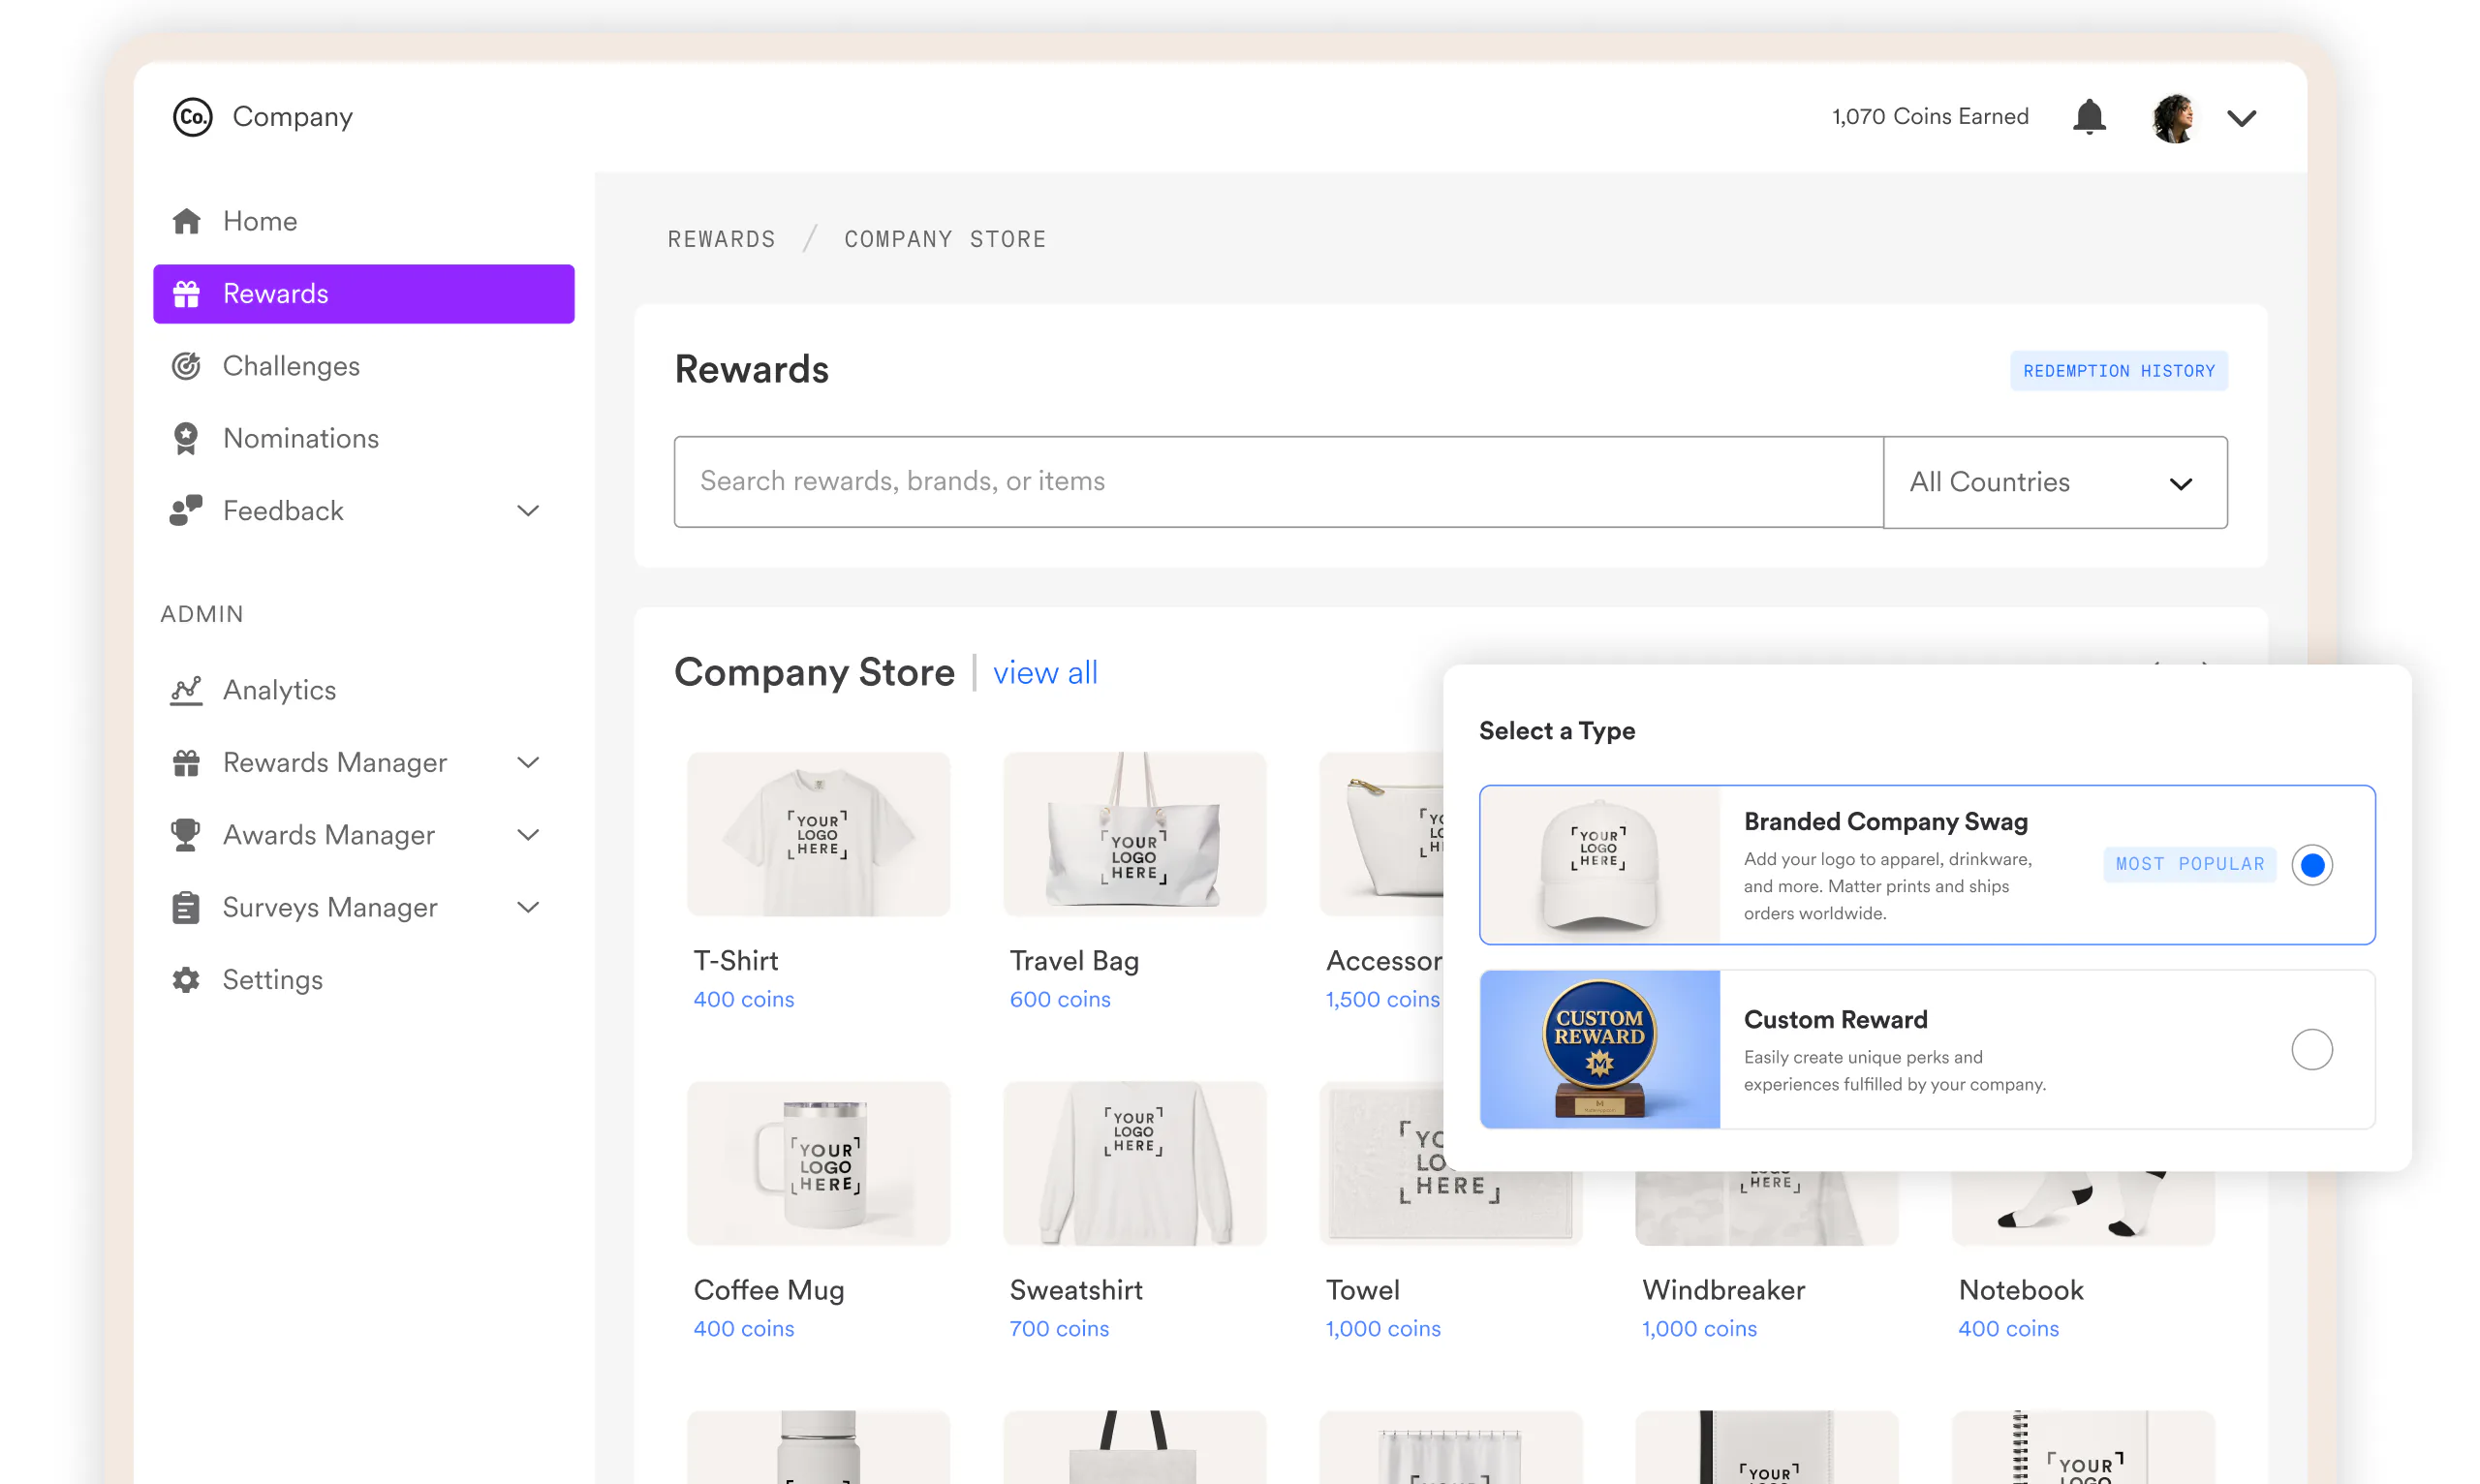
Task: Open Nominations in the sidebar
Action: (363, 438)
